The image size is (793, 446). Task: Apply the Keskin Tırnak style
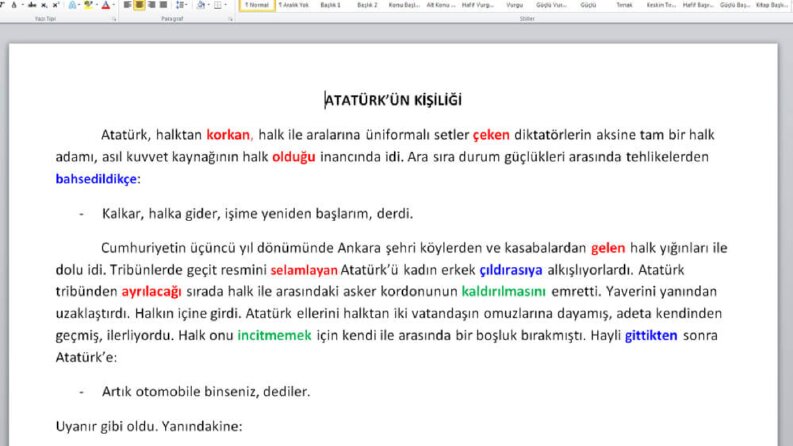661,5
